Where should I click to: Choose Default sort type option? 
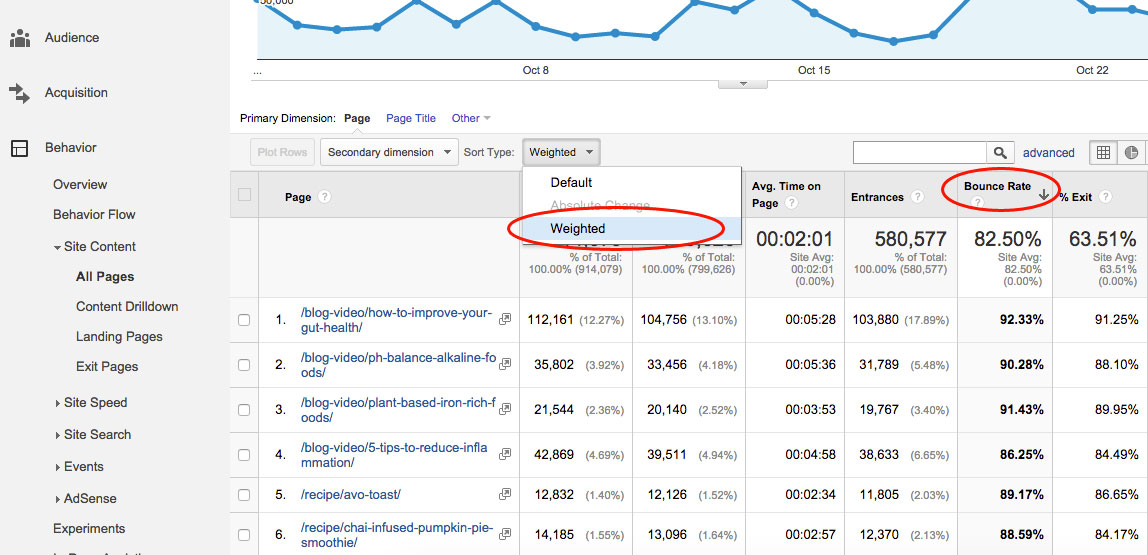click(x=571, y=183)
